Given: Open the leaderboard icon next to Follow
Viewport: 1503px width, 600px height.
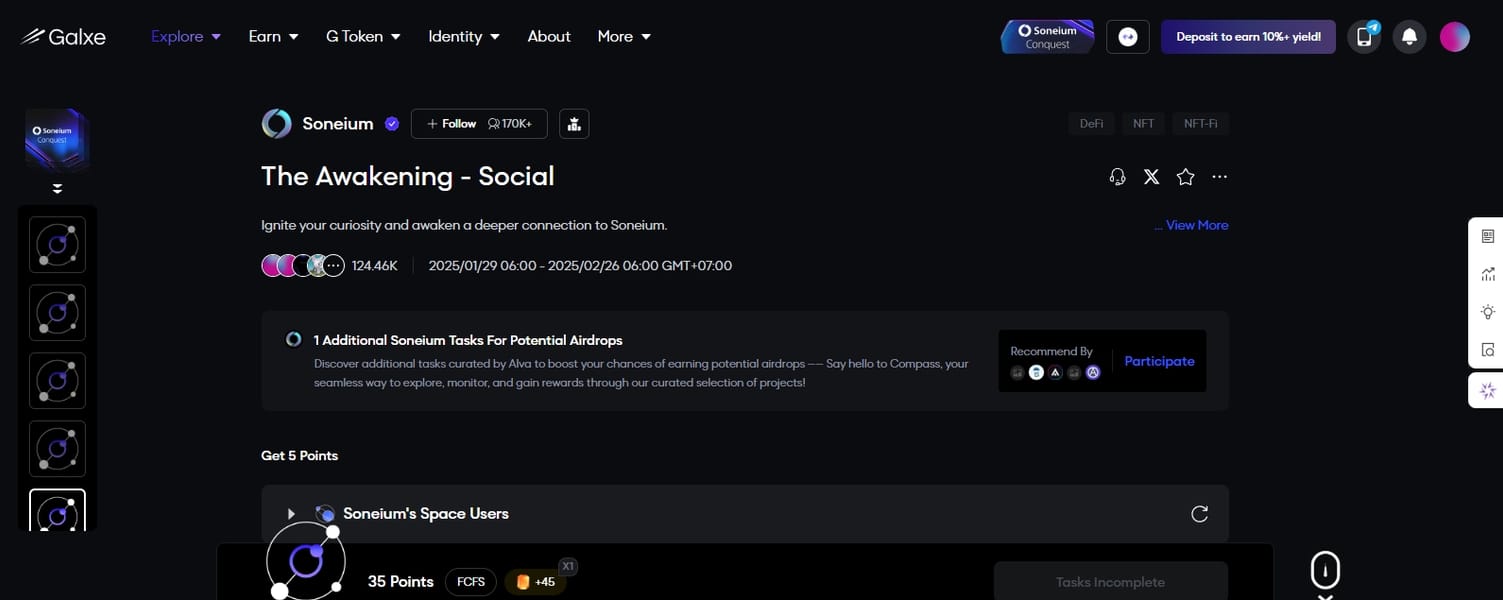Looking at the screenshot, I should [x=574, y=124].
